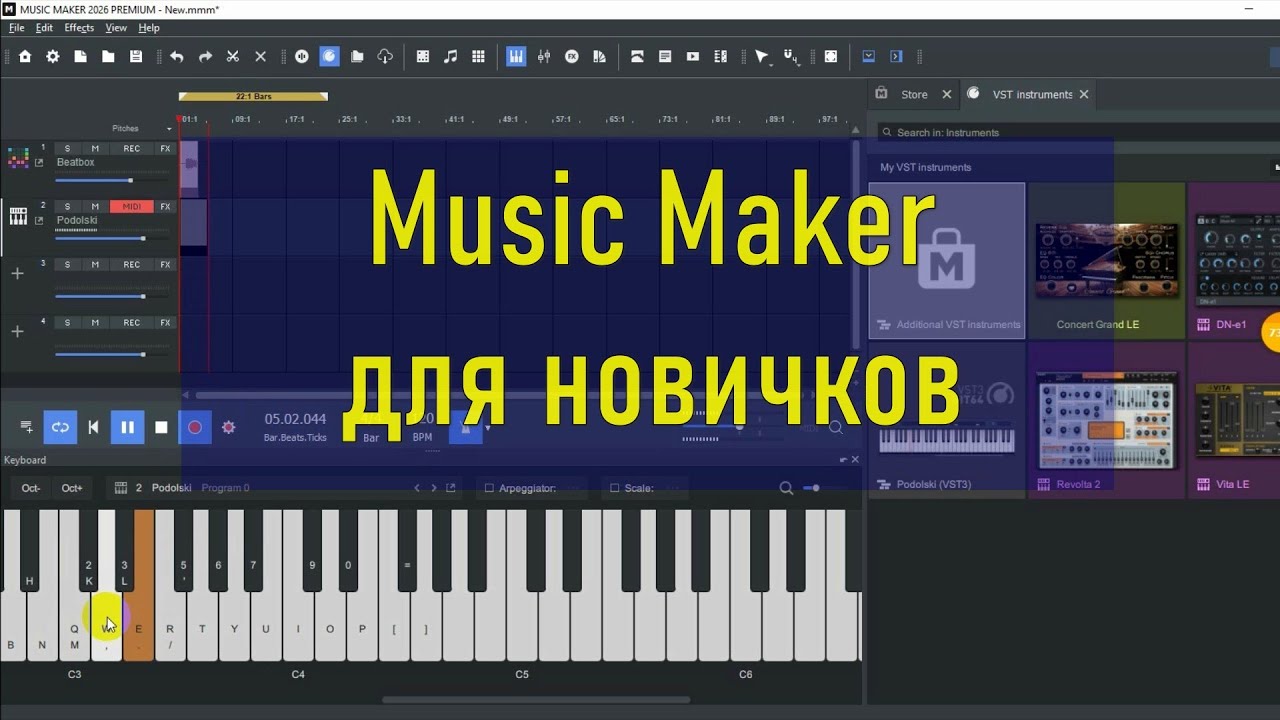Viewport: 1280px width, 720px height.
Task: Solo the Podolski track
Action: [67, 207]
